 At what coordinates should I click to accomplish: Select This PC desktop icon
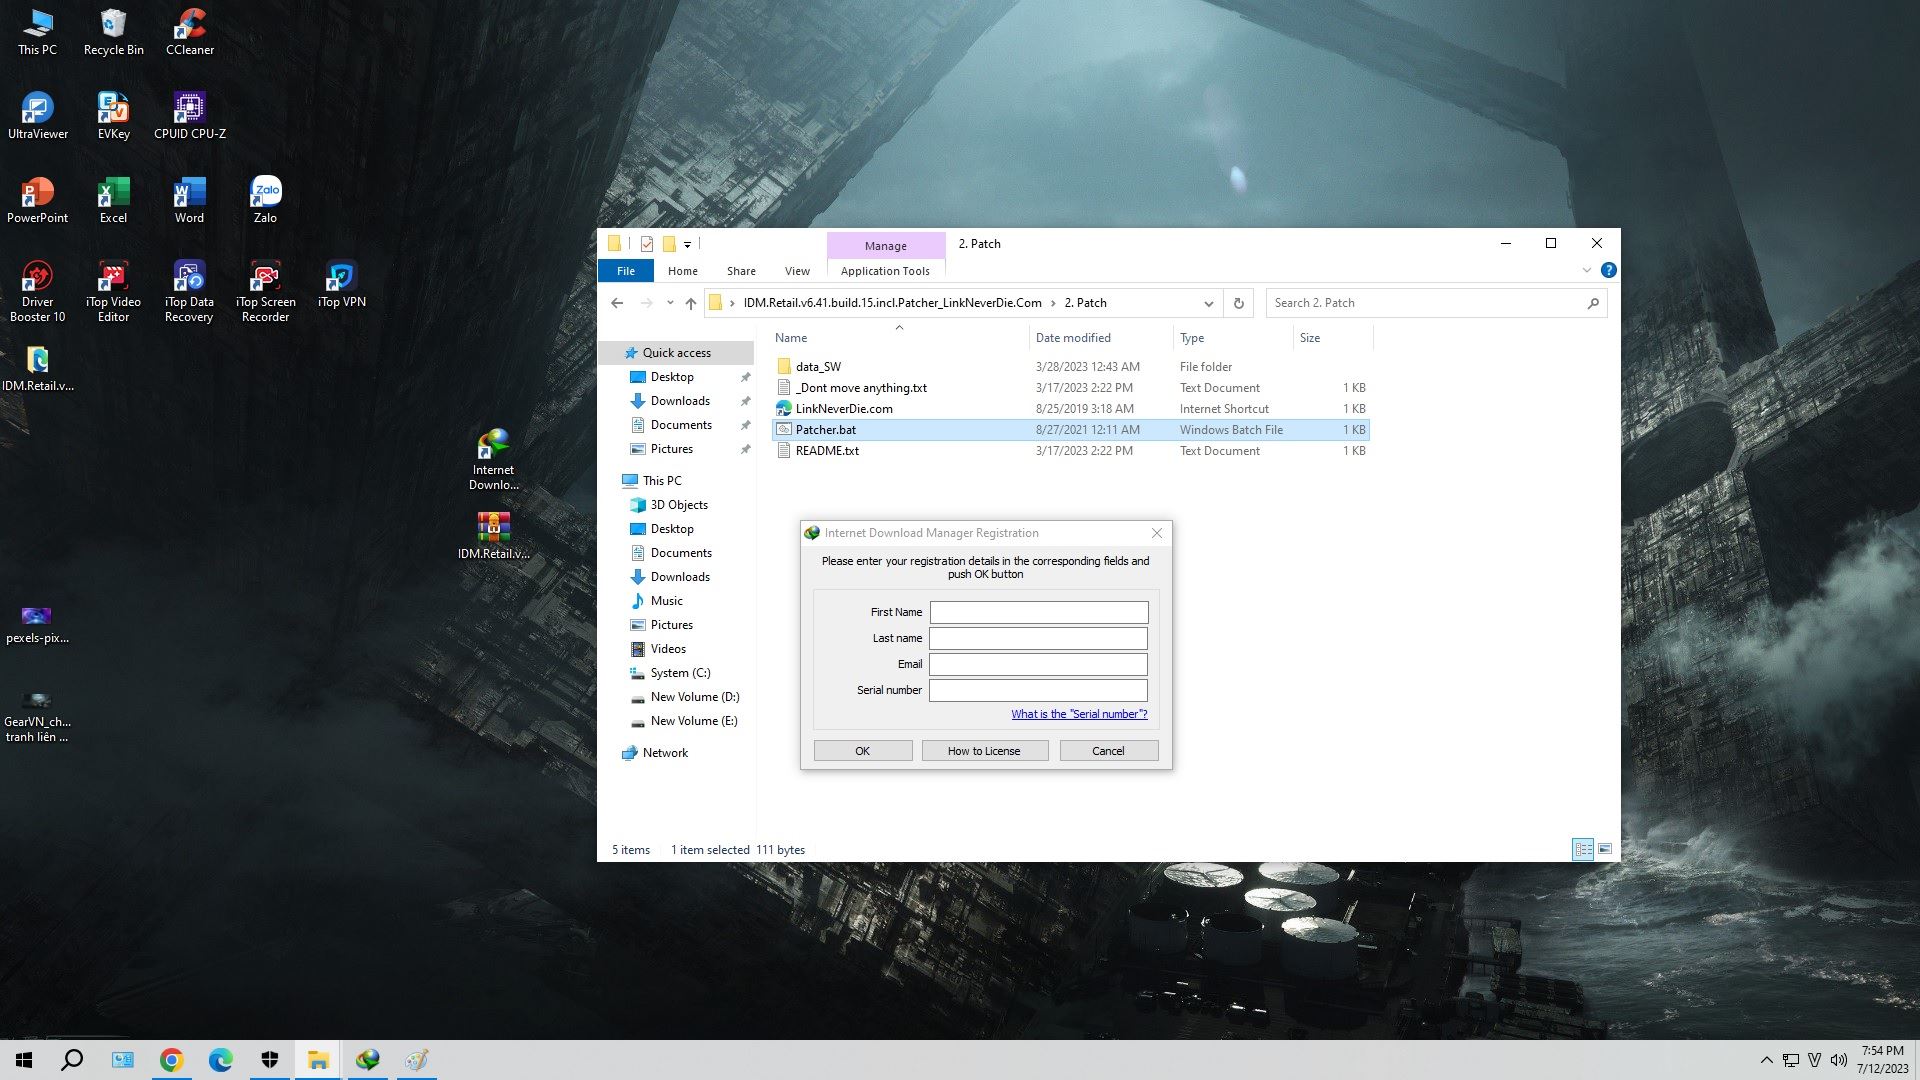(x=38, y=32)
